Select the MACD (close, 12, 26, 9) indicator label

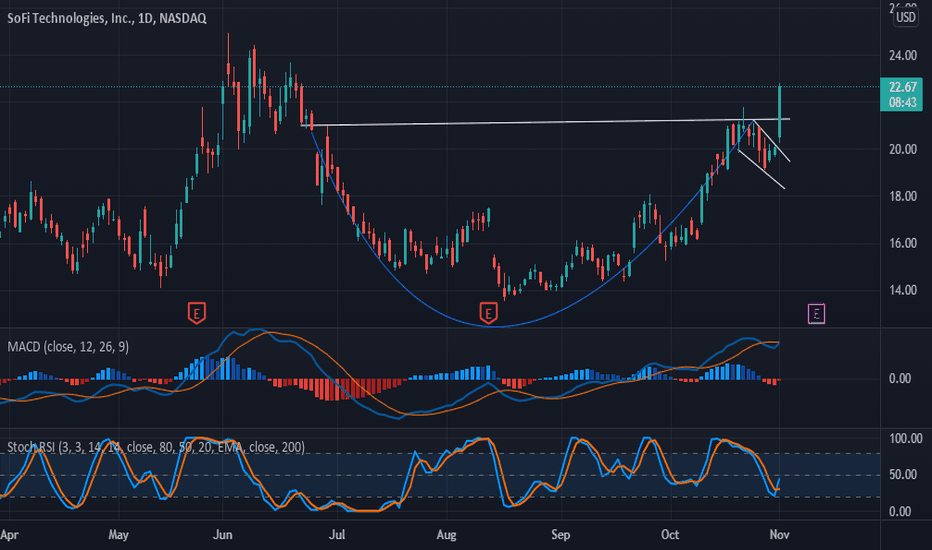[x=68, y=347]
